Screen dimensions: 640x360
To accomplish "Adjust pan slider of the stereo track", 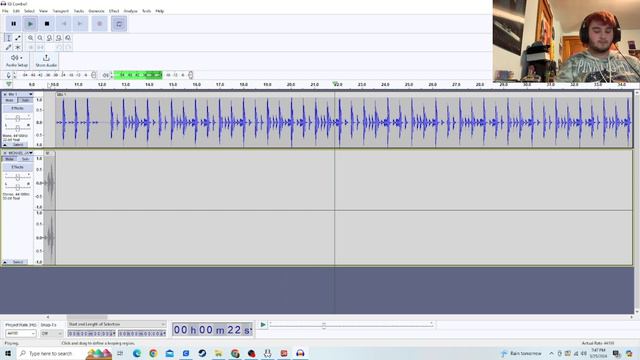I will pyautogui.click(x=18, y=187).
